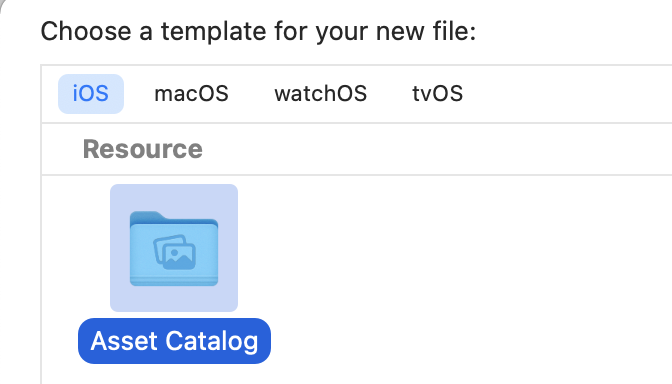Select the Asset Catalog folder icon

174,249
